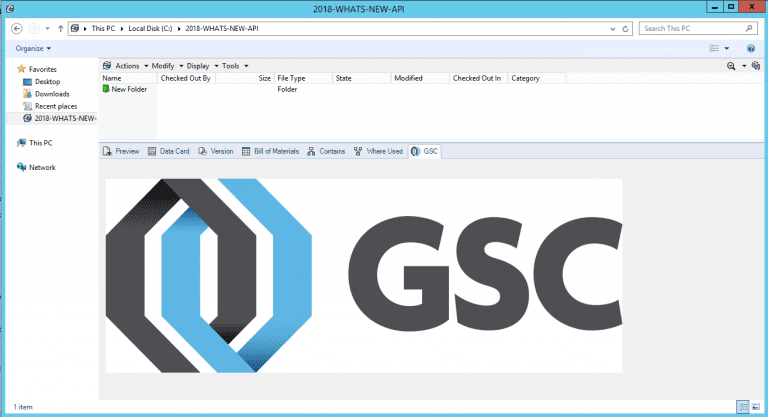The height and width of the screenshot is (417, 768).
Task: Open the Preview tab
Action: pyautogui.click(x=121, y=151)
